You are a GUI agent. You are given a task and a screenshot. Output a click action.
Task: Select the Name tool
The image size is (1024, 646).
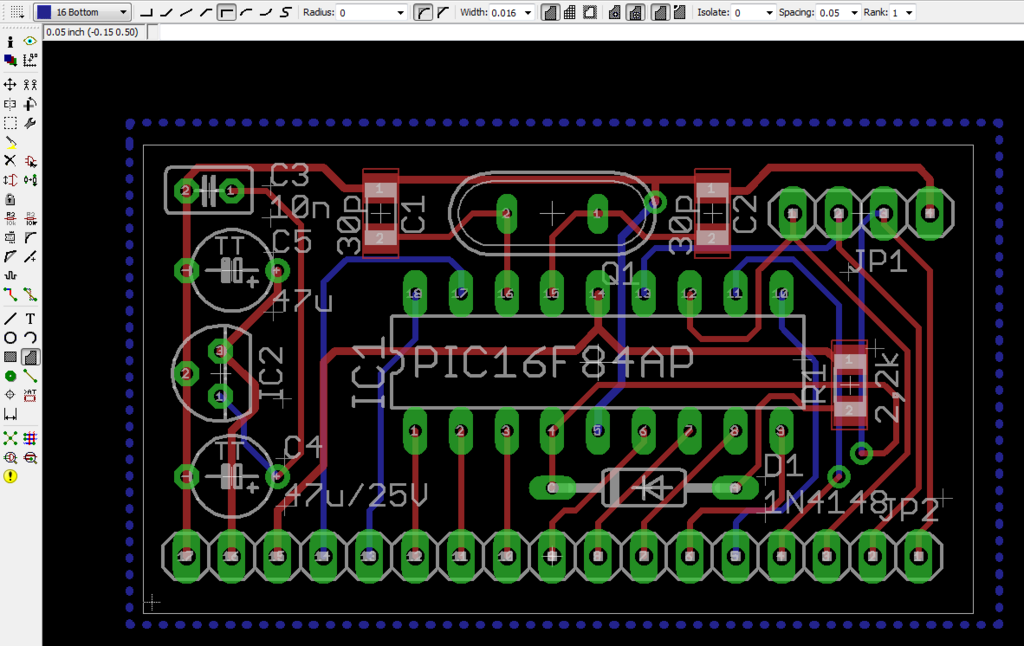coord(10,218)
